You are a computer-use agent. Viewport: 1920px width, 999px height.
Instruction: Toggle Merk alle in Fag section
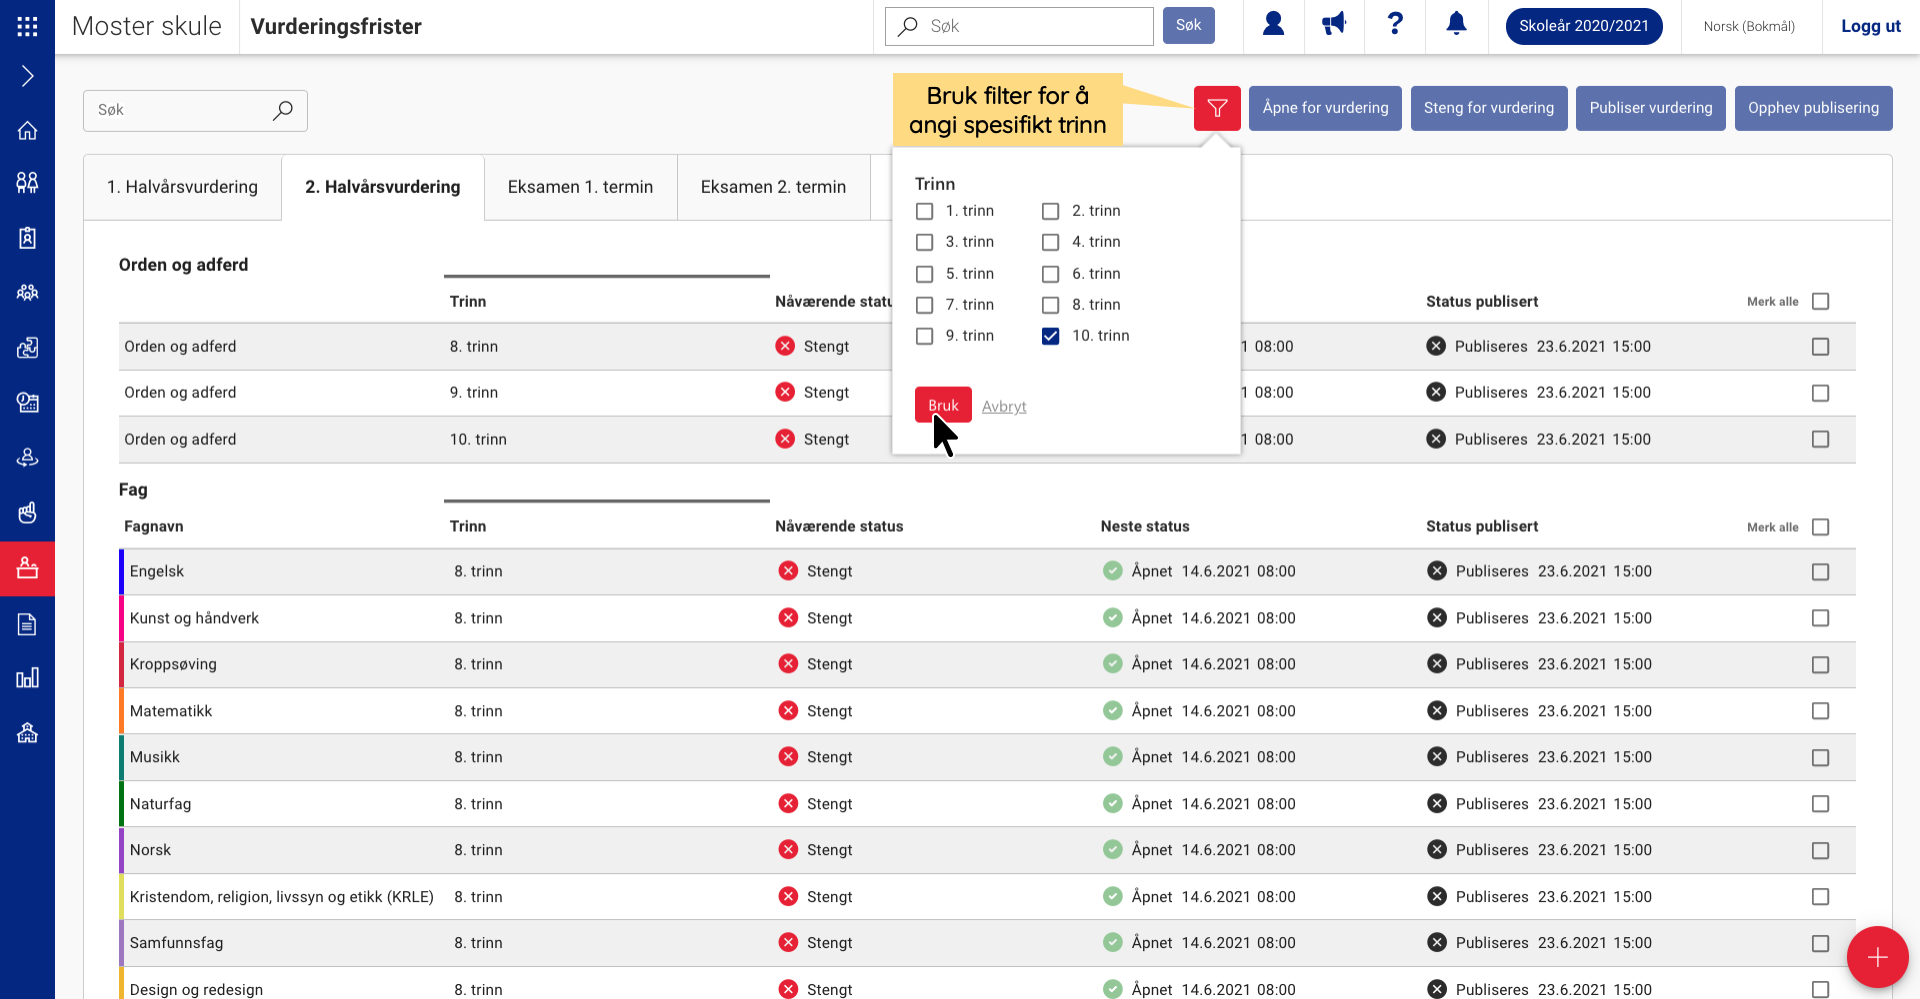click(1820, 527)
